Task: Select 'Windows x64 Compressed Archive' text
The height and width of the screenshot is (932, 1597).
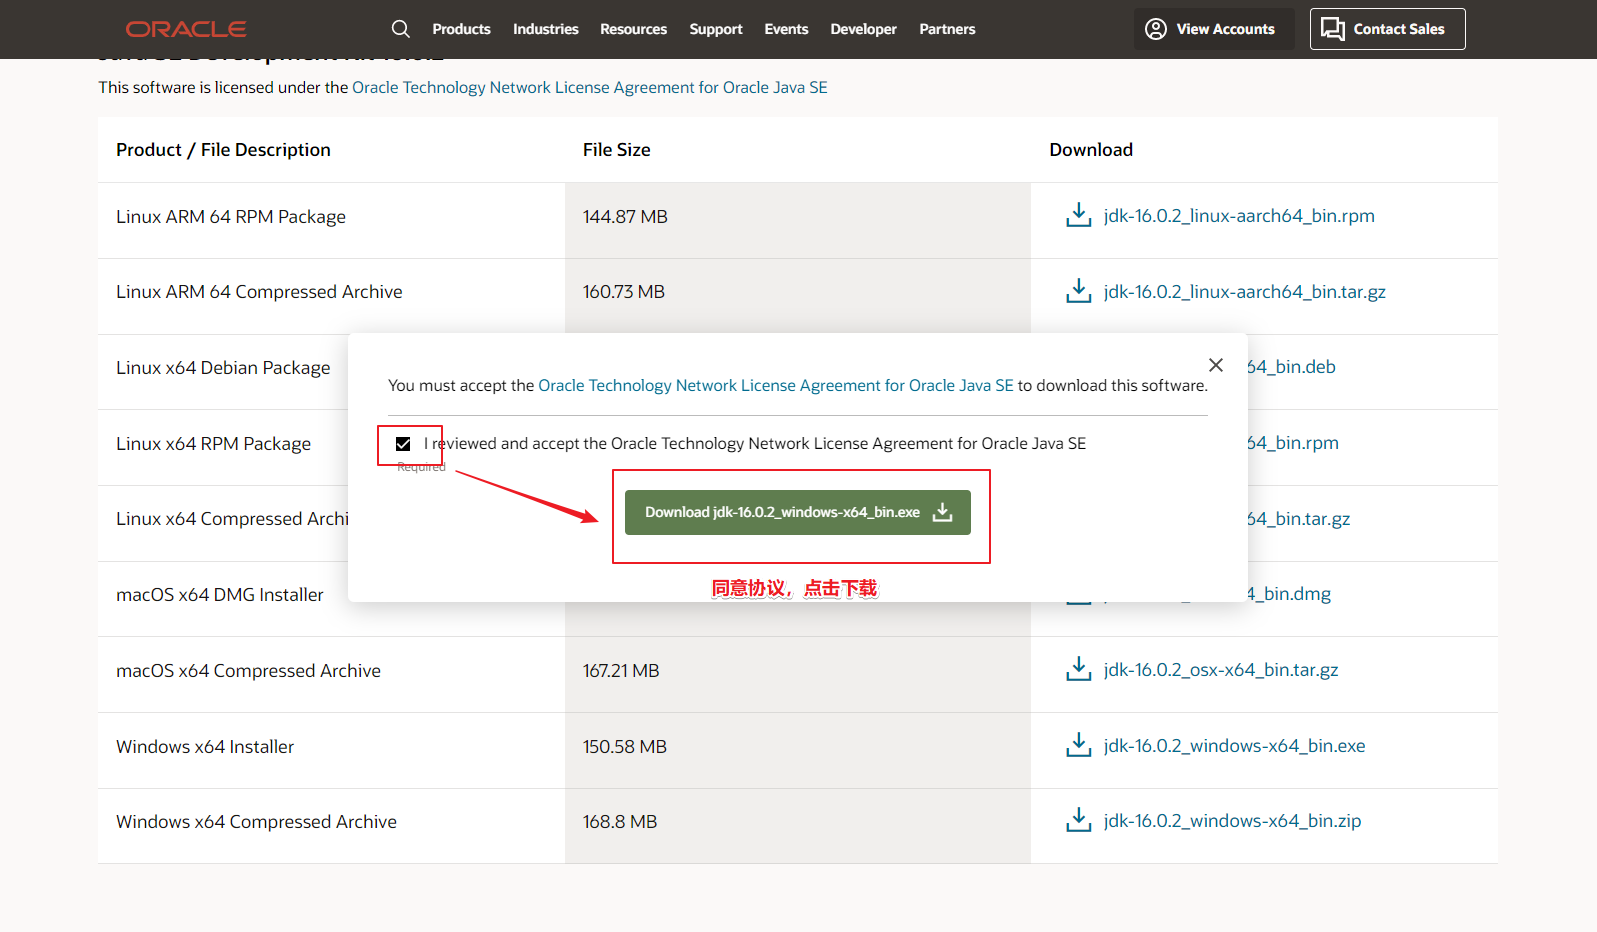Action: tap(256, 821)
